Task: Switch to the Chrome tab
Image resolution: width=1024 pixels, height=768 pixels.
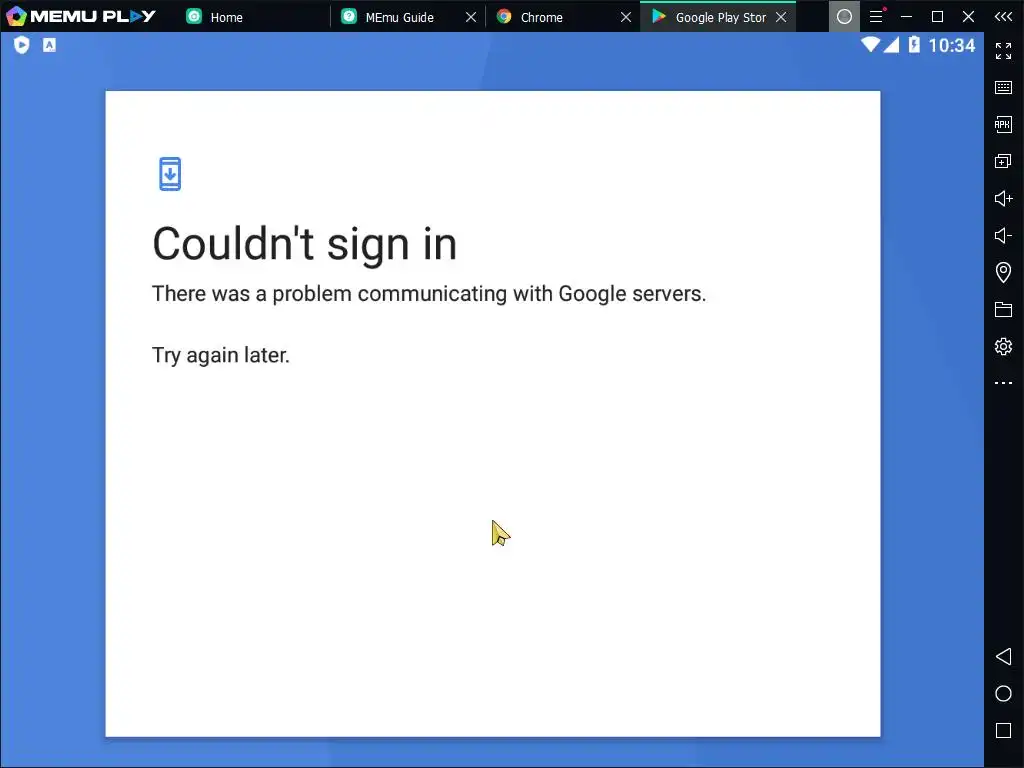Action: click(x=541, y=17)
